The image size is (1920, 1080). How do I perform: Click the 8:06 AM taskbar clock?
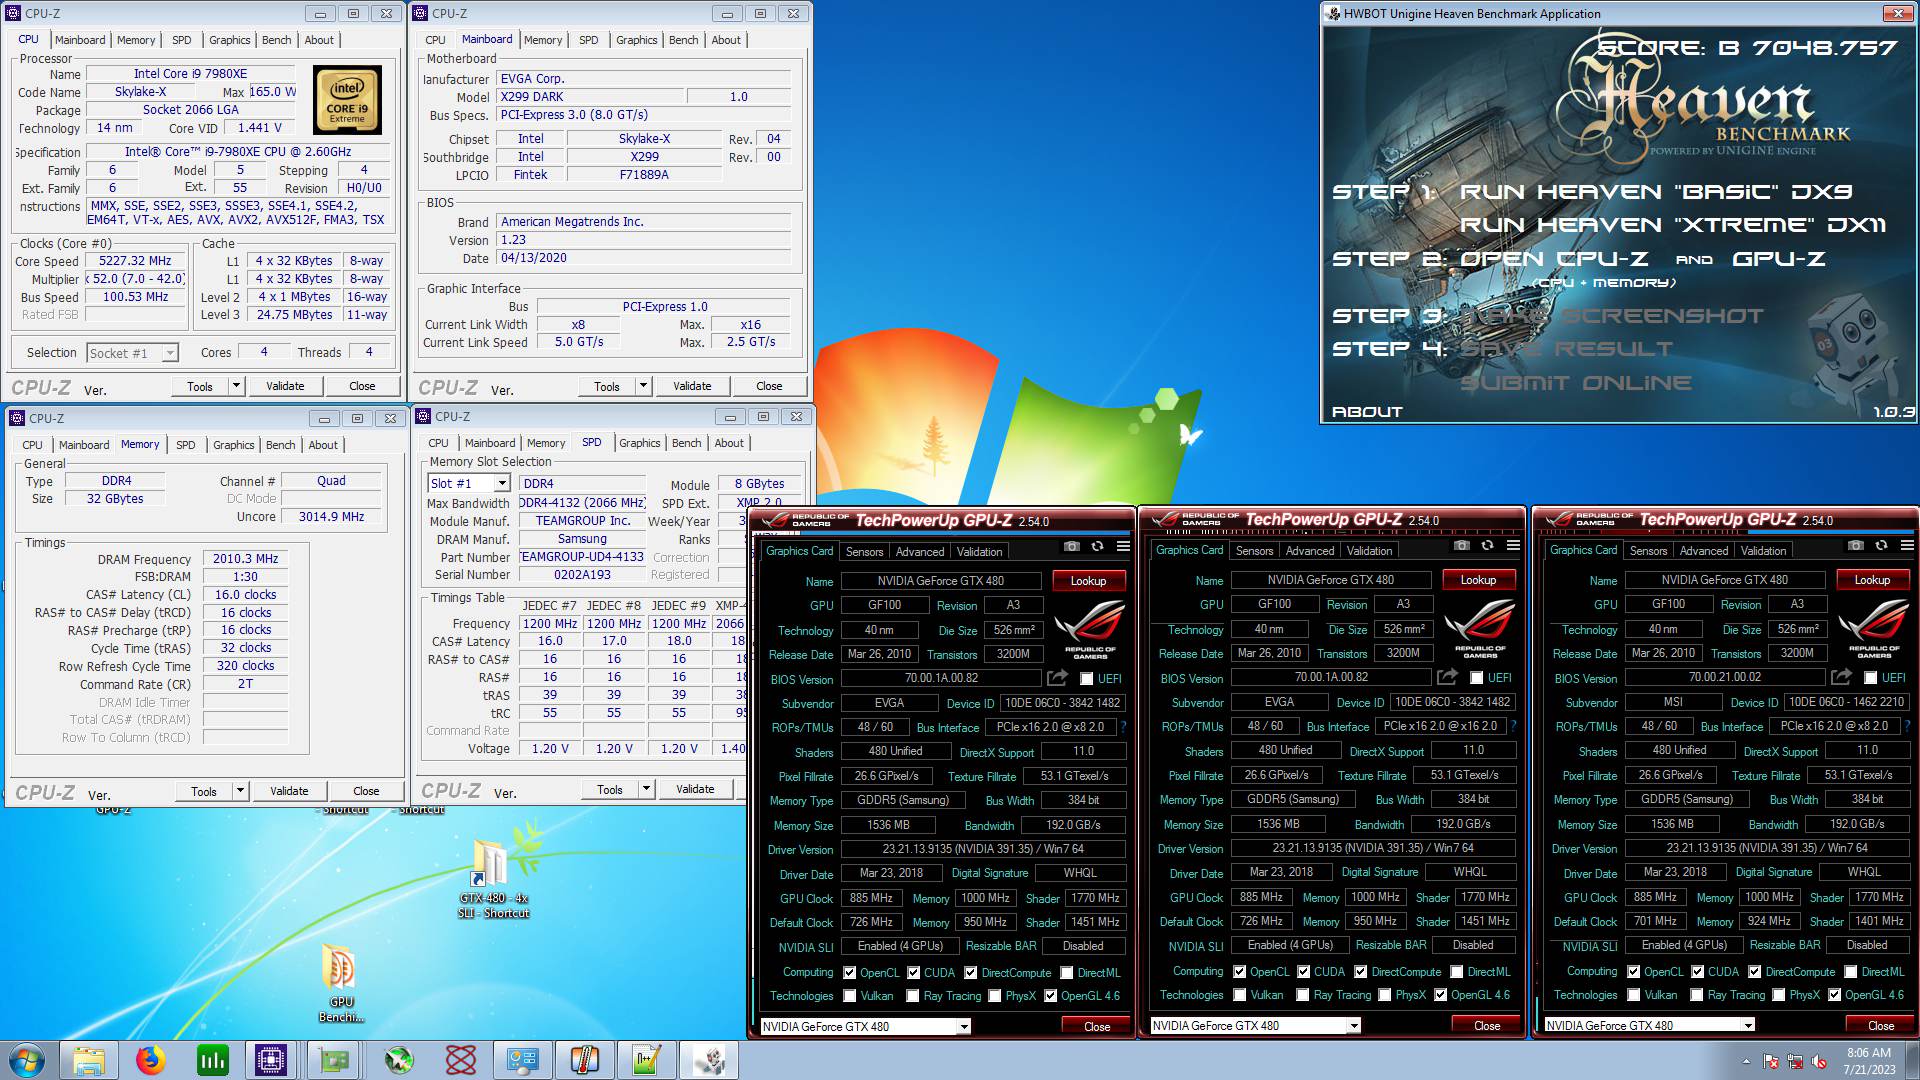tap(1869, 1053)
